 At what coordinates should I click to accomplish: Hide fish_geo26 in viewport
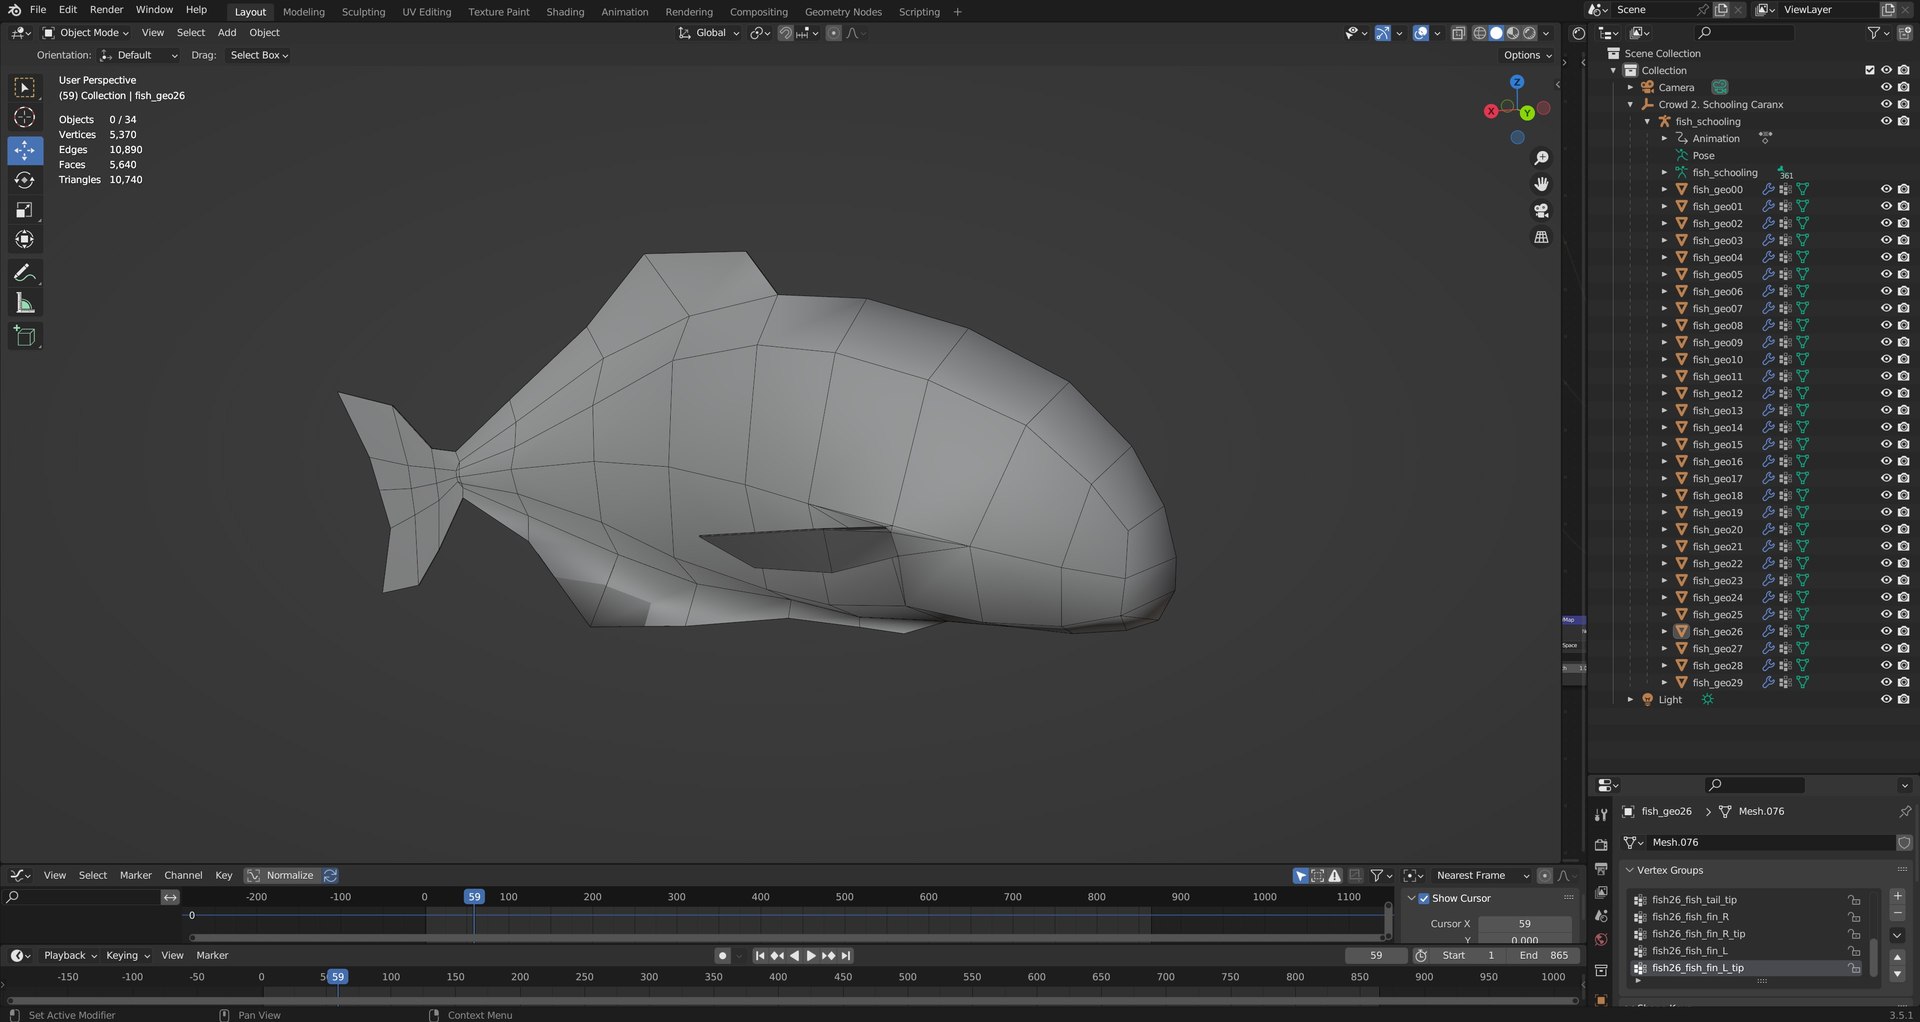coord(1886,631)
